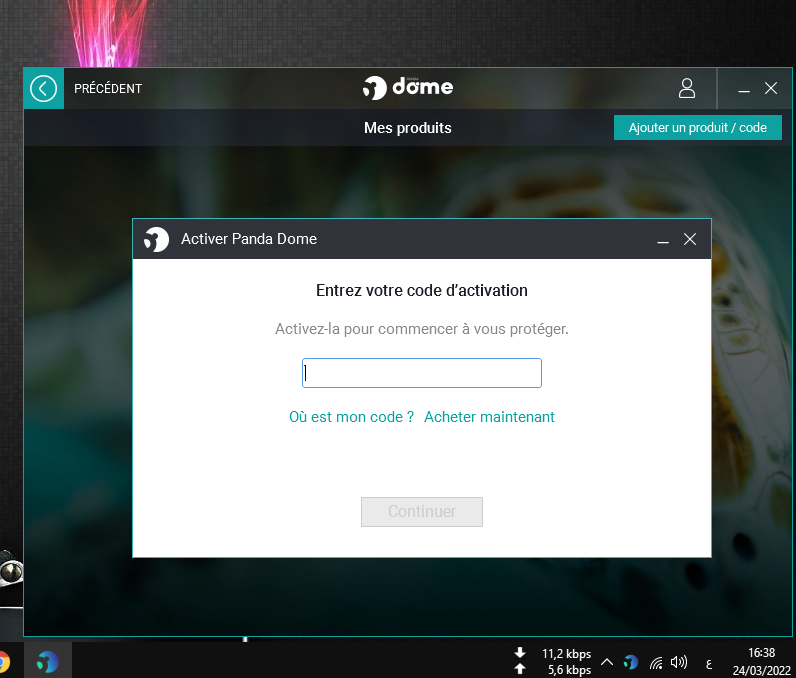The height and width of the screenshot is (678, 796).
Task: Open Panda Dome from the taskbar
Action: coord(48,662)
